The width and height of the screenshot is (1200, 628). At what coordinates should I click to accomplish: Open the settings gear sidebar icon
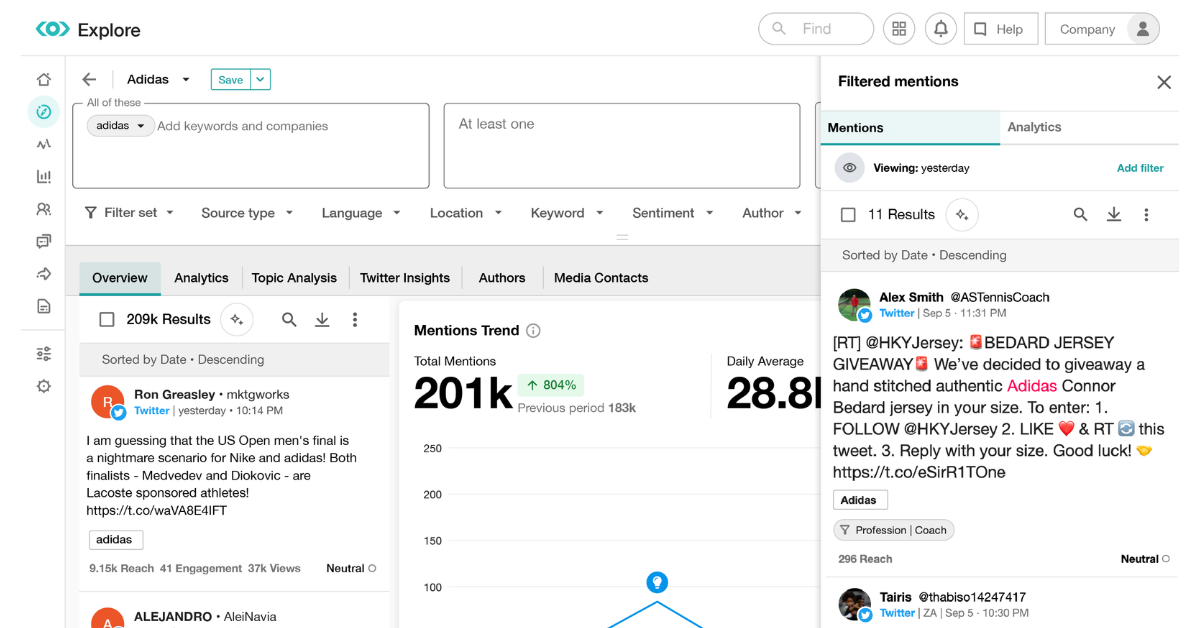click(43, 386)
